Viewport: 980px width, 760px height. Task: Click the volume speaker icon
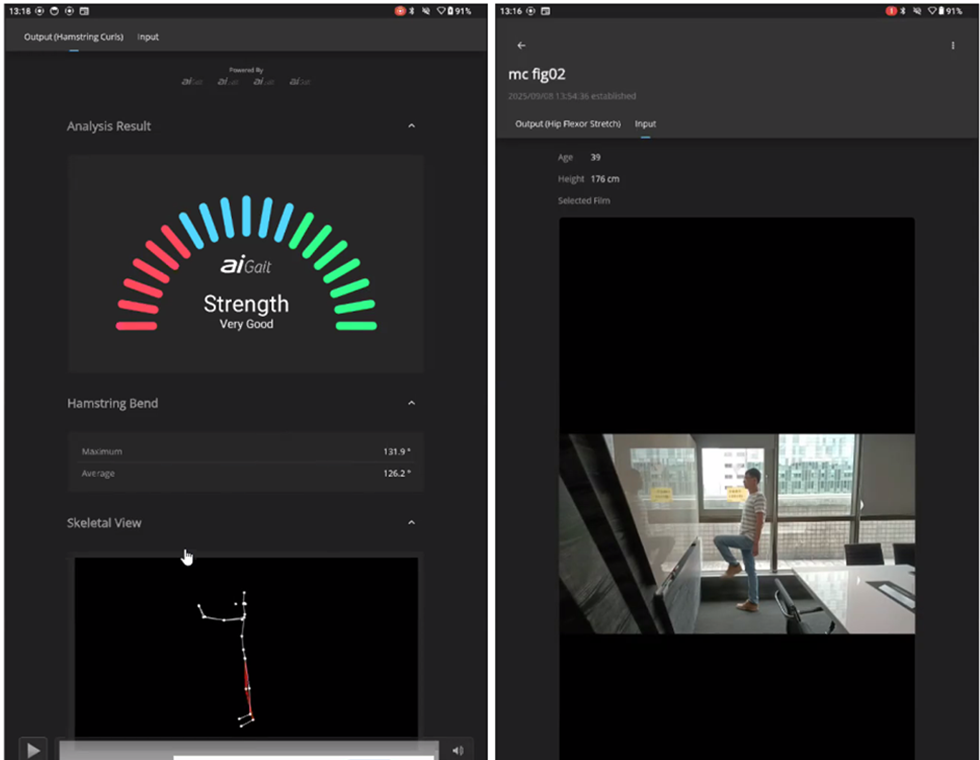pyautogui.click(x=458, y=750)
